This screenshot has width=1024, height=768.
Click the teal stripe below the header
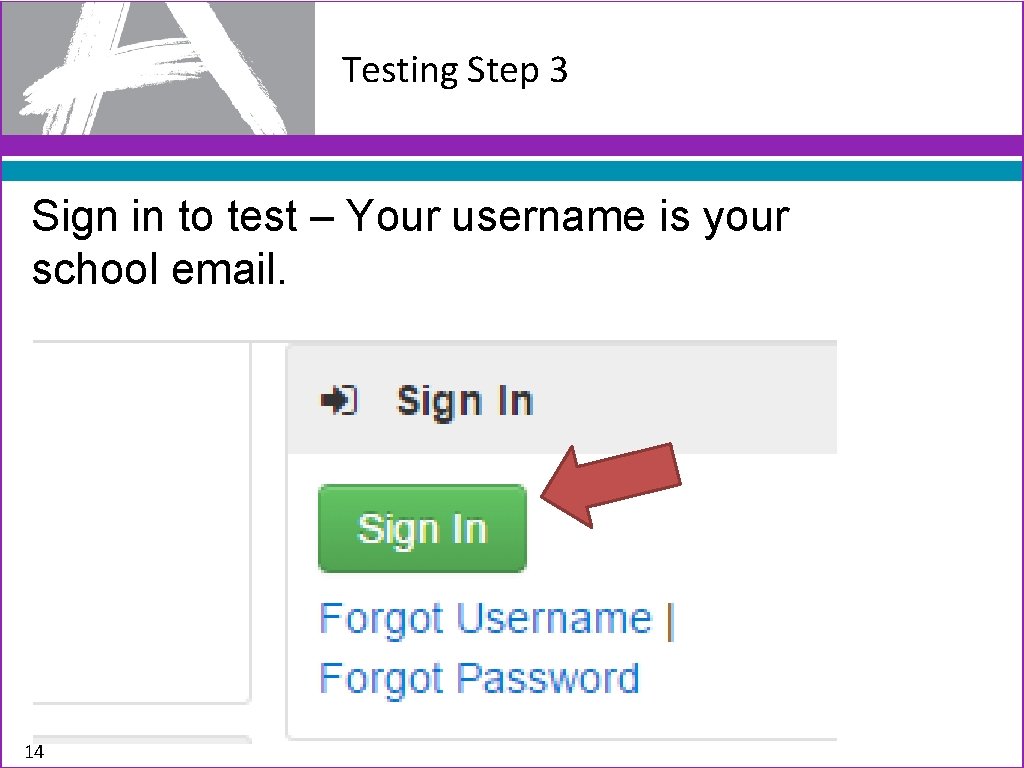(x=512, y=170)
